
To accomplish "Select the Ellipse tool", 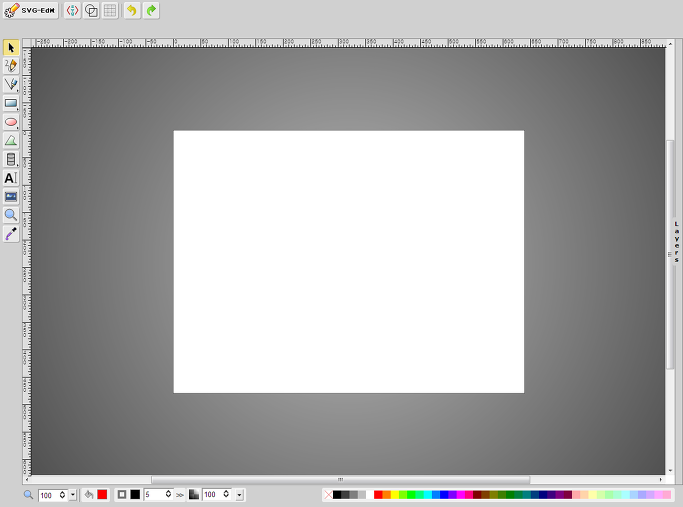I will point(11,122).
